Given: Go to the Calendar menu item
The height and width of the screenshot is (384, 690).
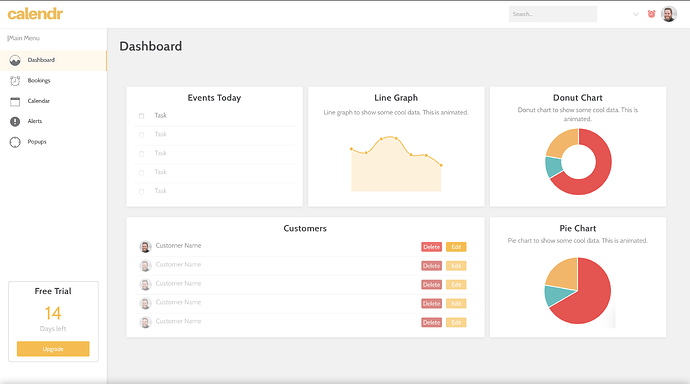Looking at the screenshot, I should [53, 101].
